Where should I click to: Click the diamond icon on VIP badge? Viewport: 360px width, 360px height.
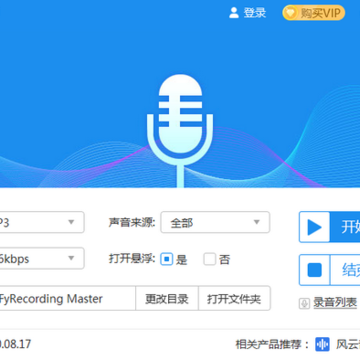pos(291,13)
